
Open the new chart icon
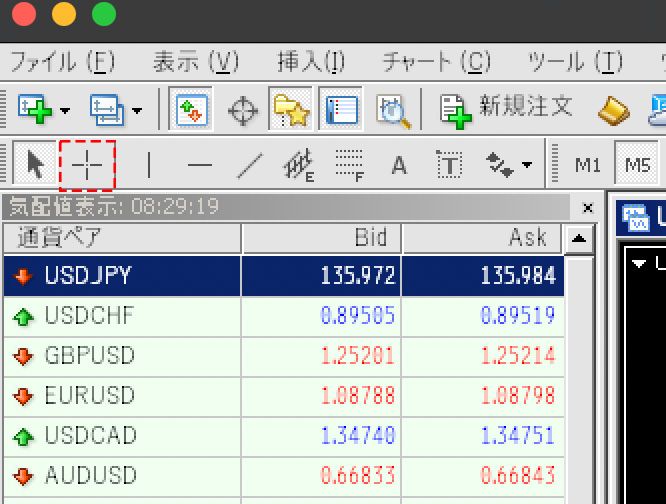tap(35, 110)
